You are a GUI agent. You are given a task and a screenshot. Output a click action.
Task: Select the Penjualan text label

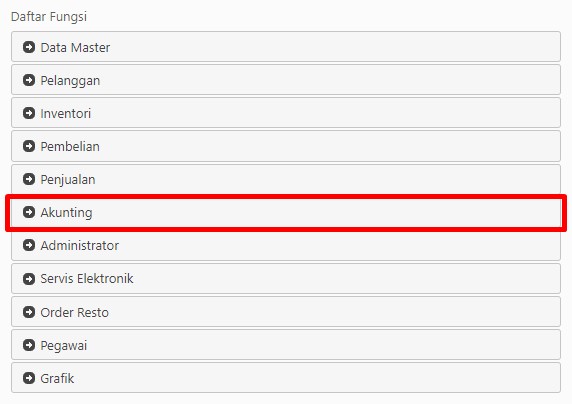pyautogui.click(x=68, y=180)
